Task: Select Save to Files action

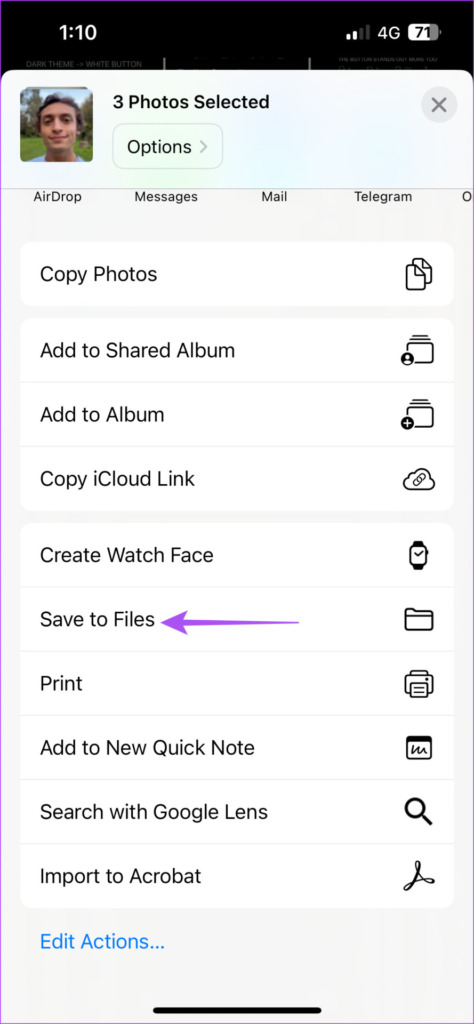Action: (237, 619)
